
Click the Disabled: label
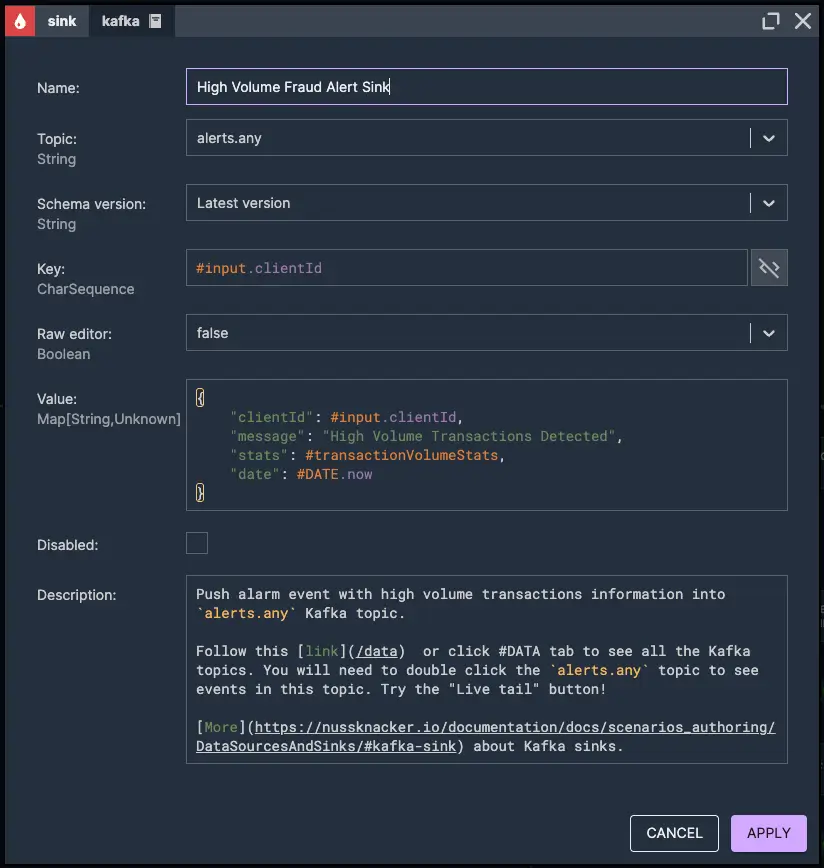pos(68,545)
